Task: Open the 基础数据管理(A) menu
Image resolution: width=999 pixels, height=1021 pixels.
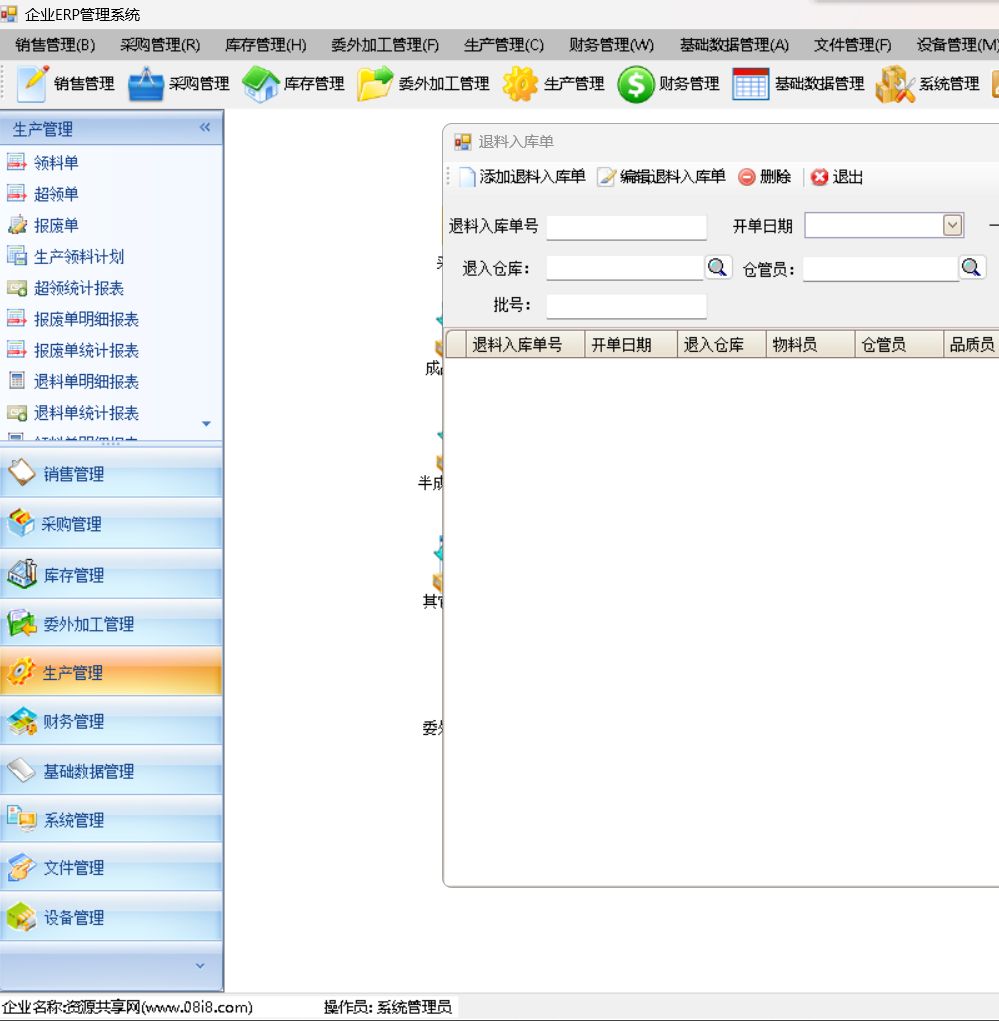Action: point(735,45)
